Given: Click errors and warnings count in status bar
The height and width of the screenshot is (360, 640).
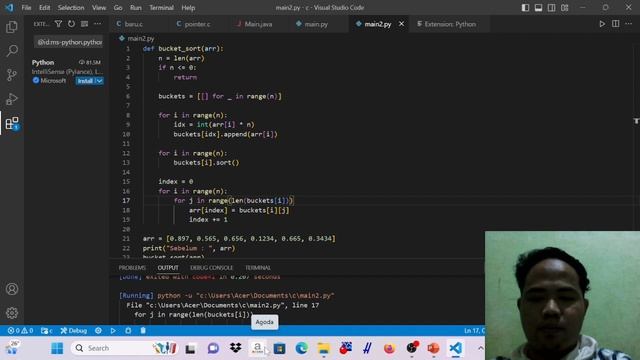Looking at the screenshot, I should pos(20,331).
